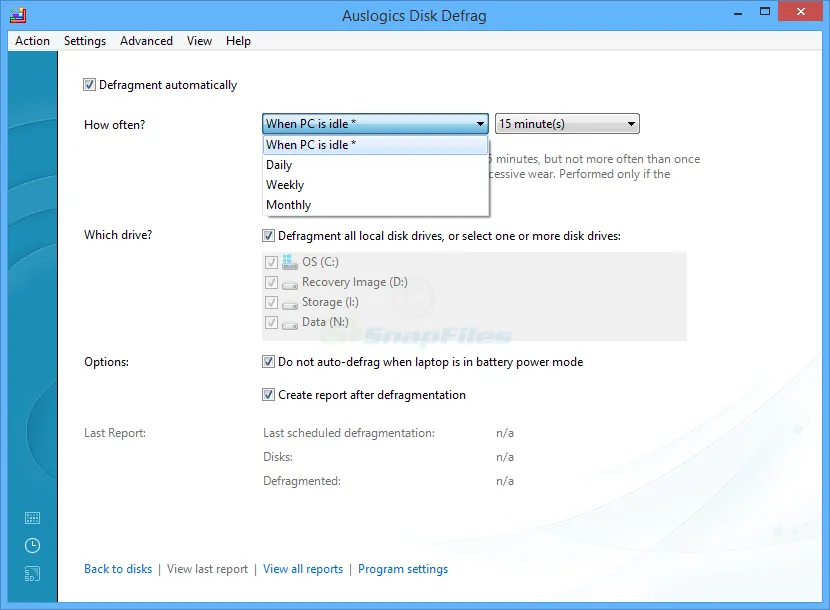Choose Weekly from frequency list
This screenshot has width=830, height=610.
pos(375,185)
